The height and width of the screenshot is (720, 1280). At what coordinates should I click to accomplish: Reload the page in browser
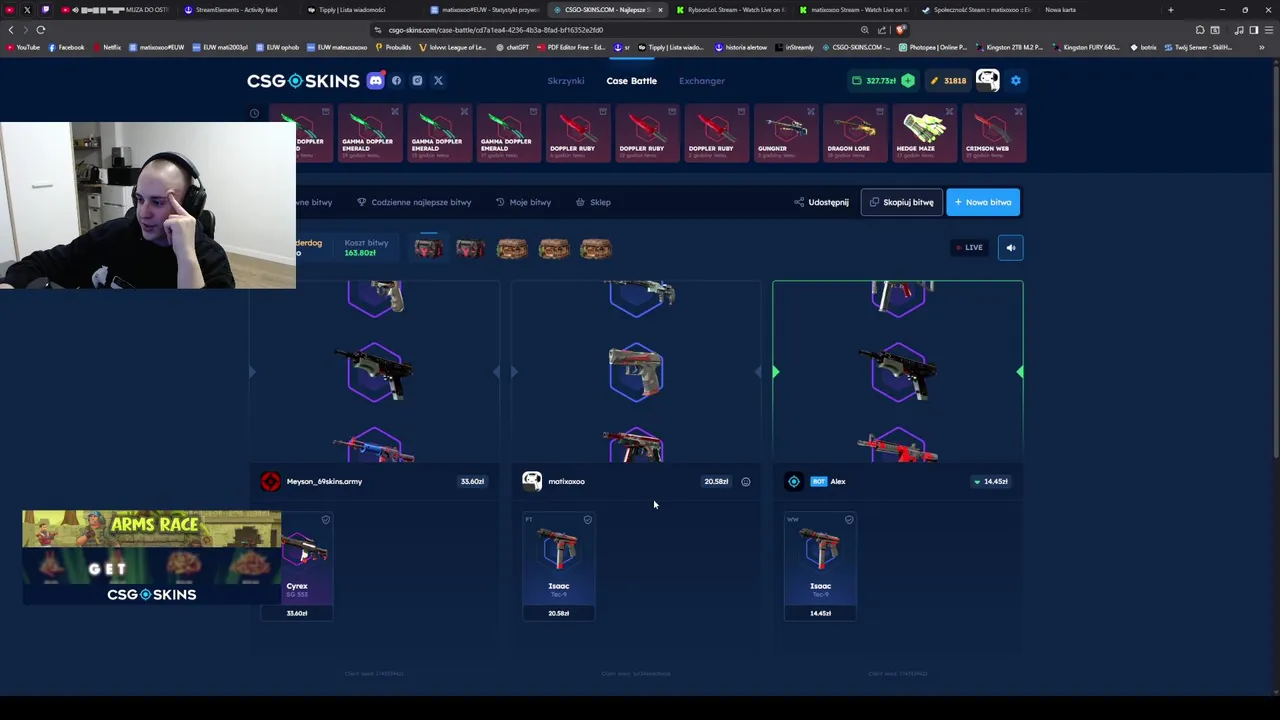click(41, 30)
